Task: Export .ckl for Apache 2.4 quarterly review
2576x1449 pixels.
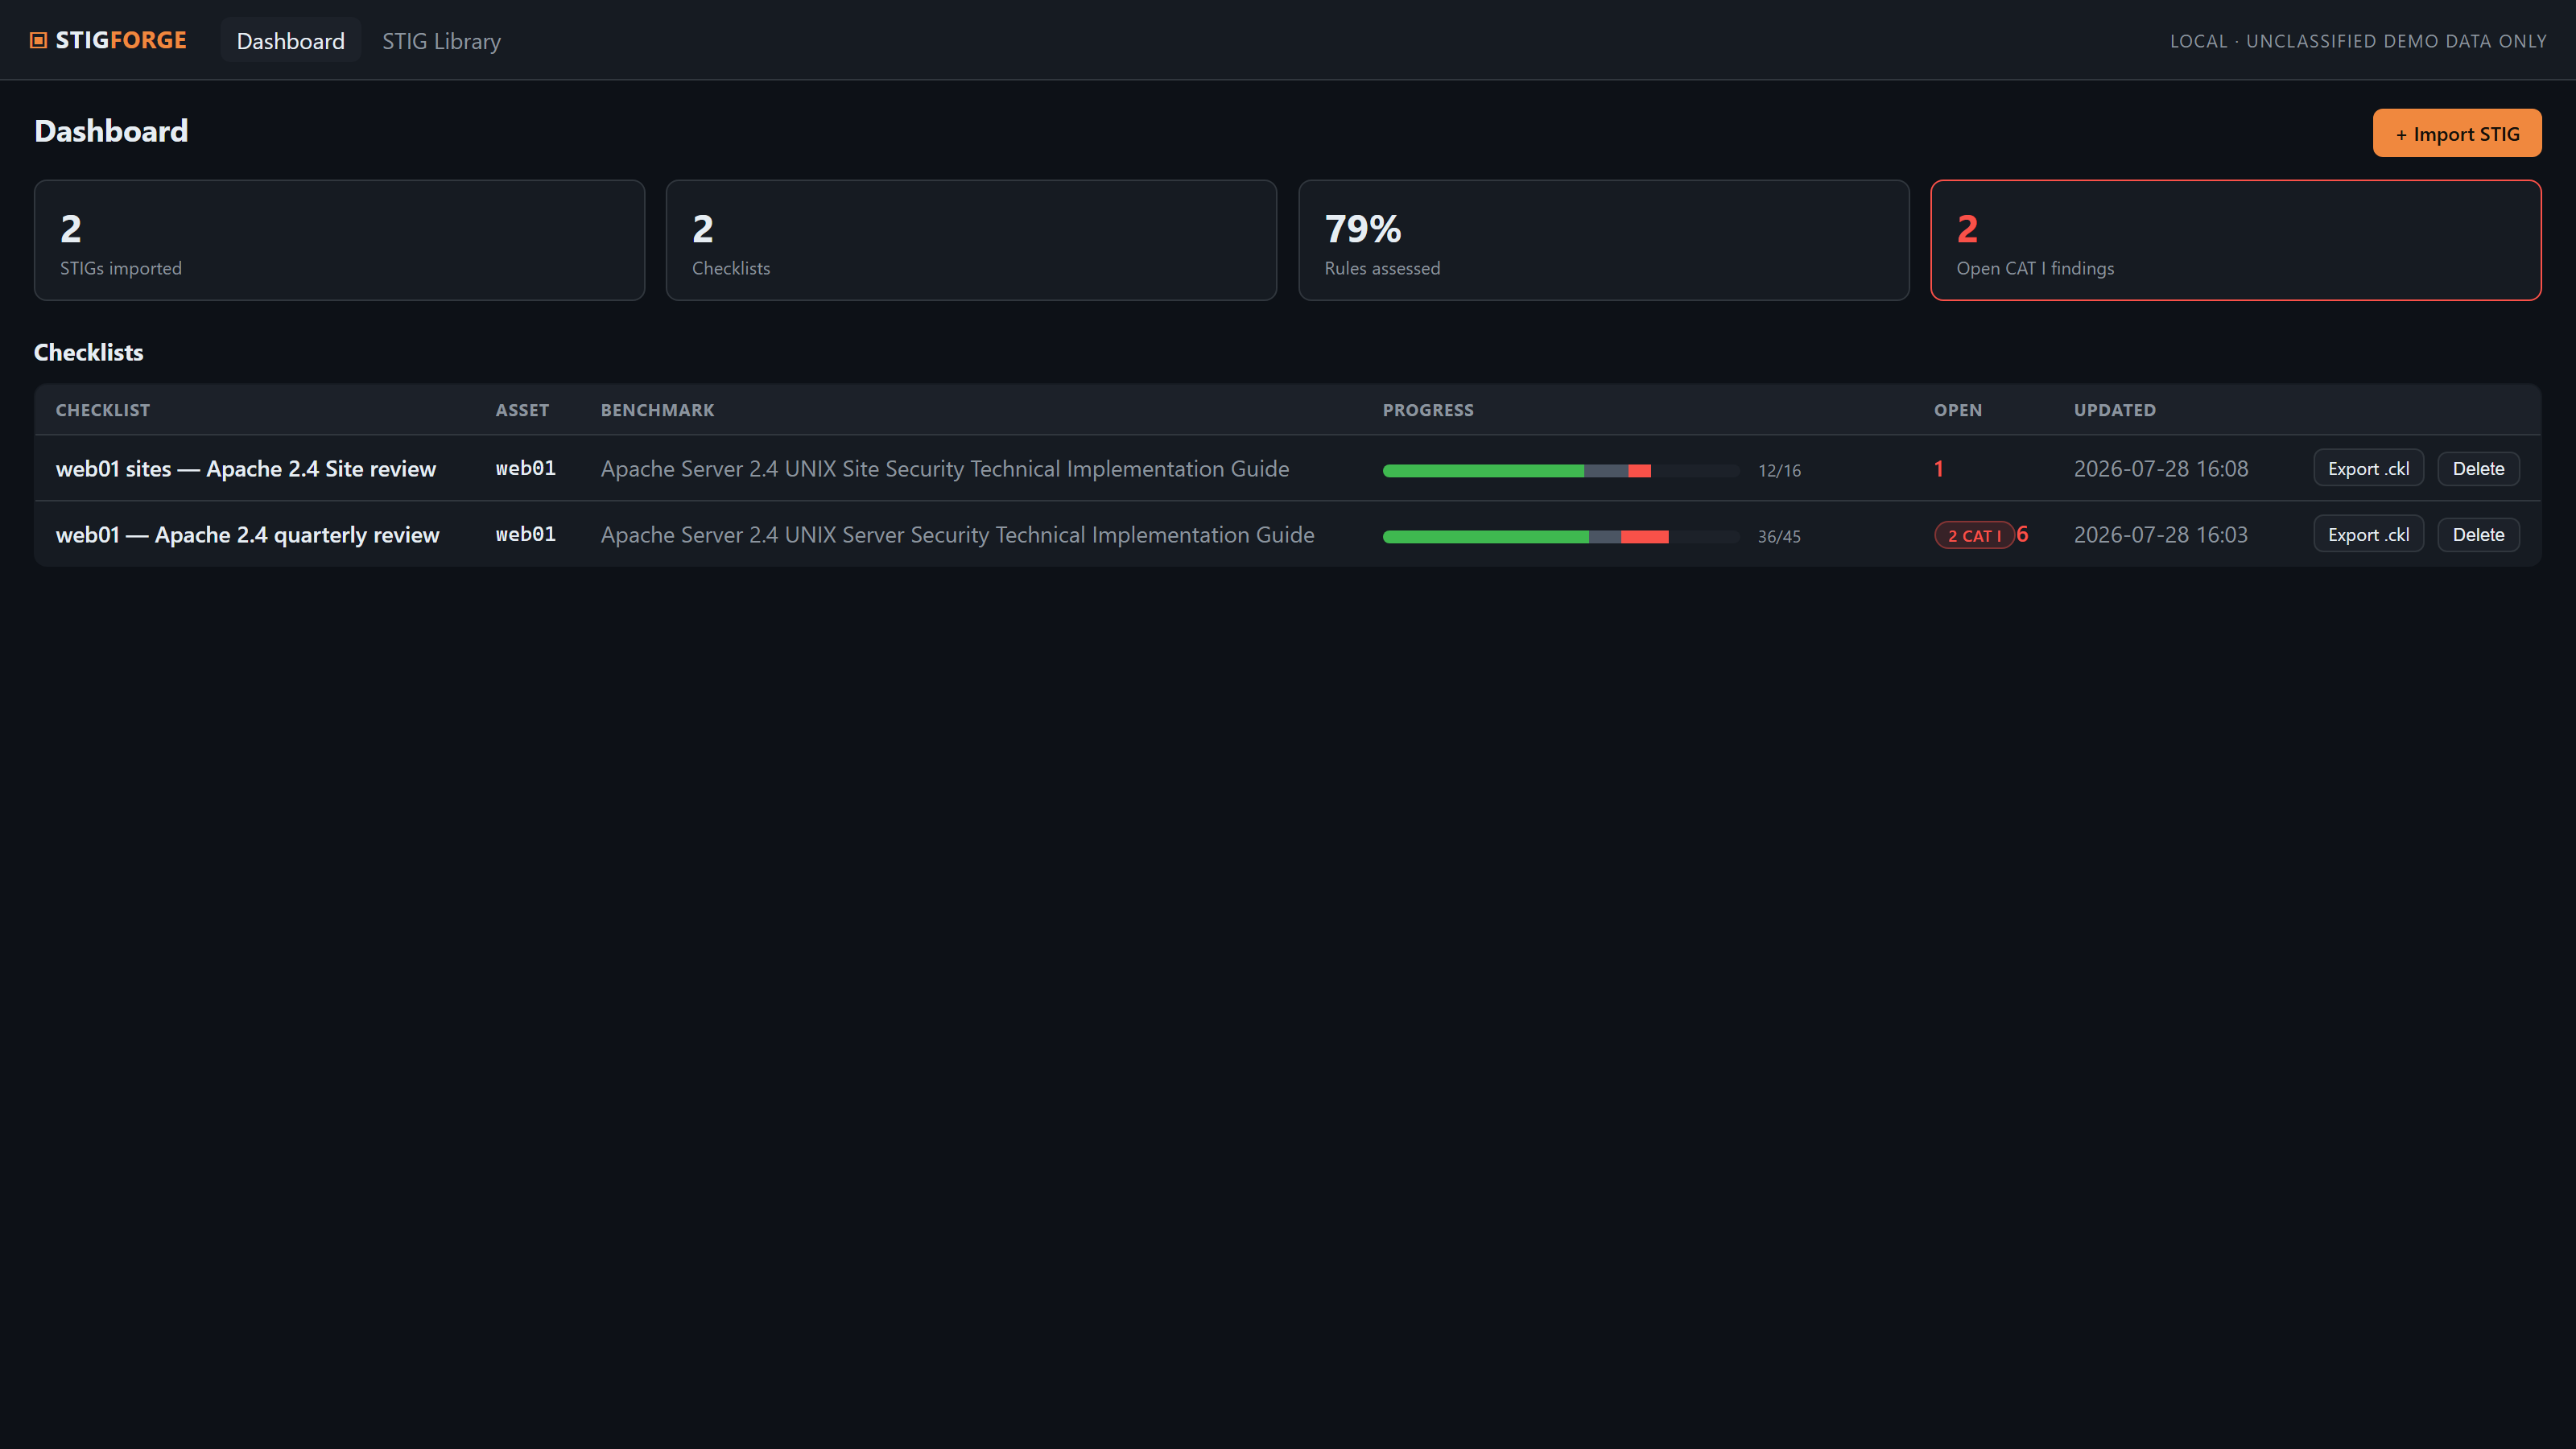Action: point(2368,534)
